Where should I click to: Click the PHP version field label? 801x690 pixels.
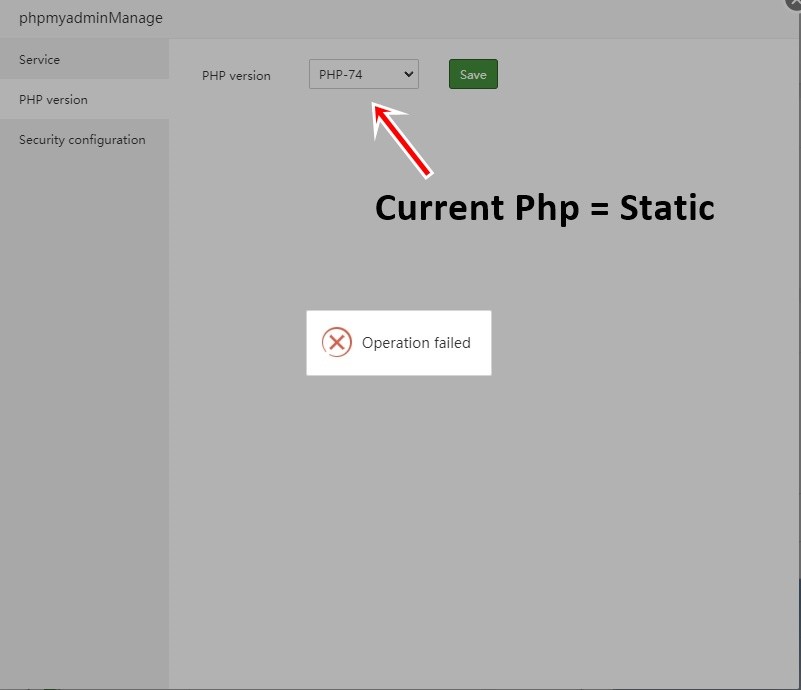pos(236,76)
